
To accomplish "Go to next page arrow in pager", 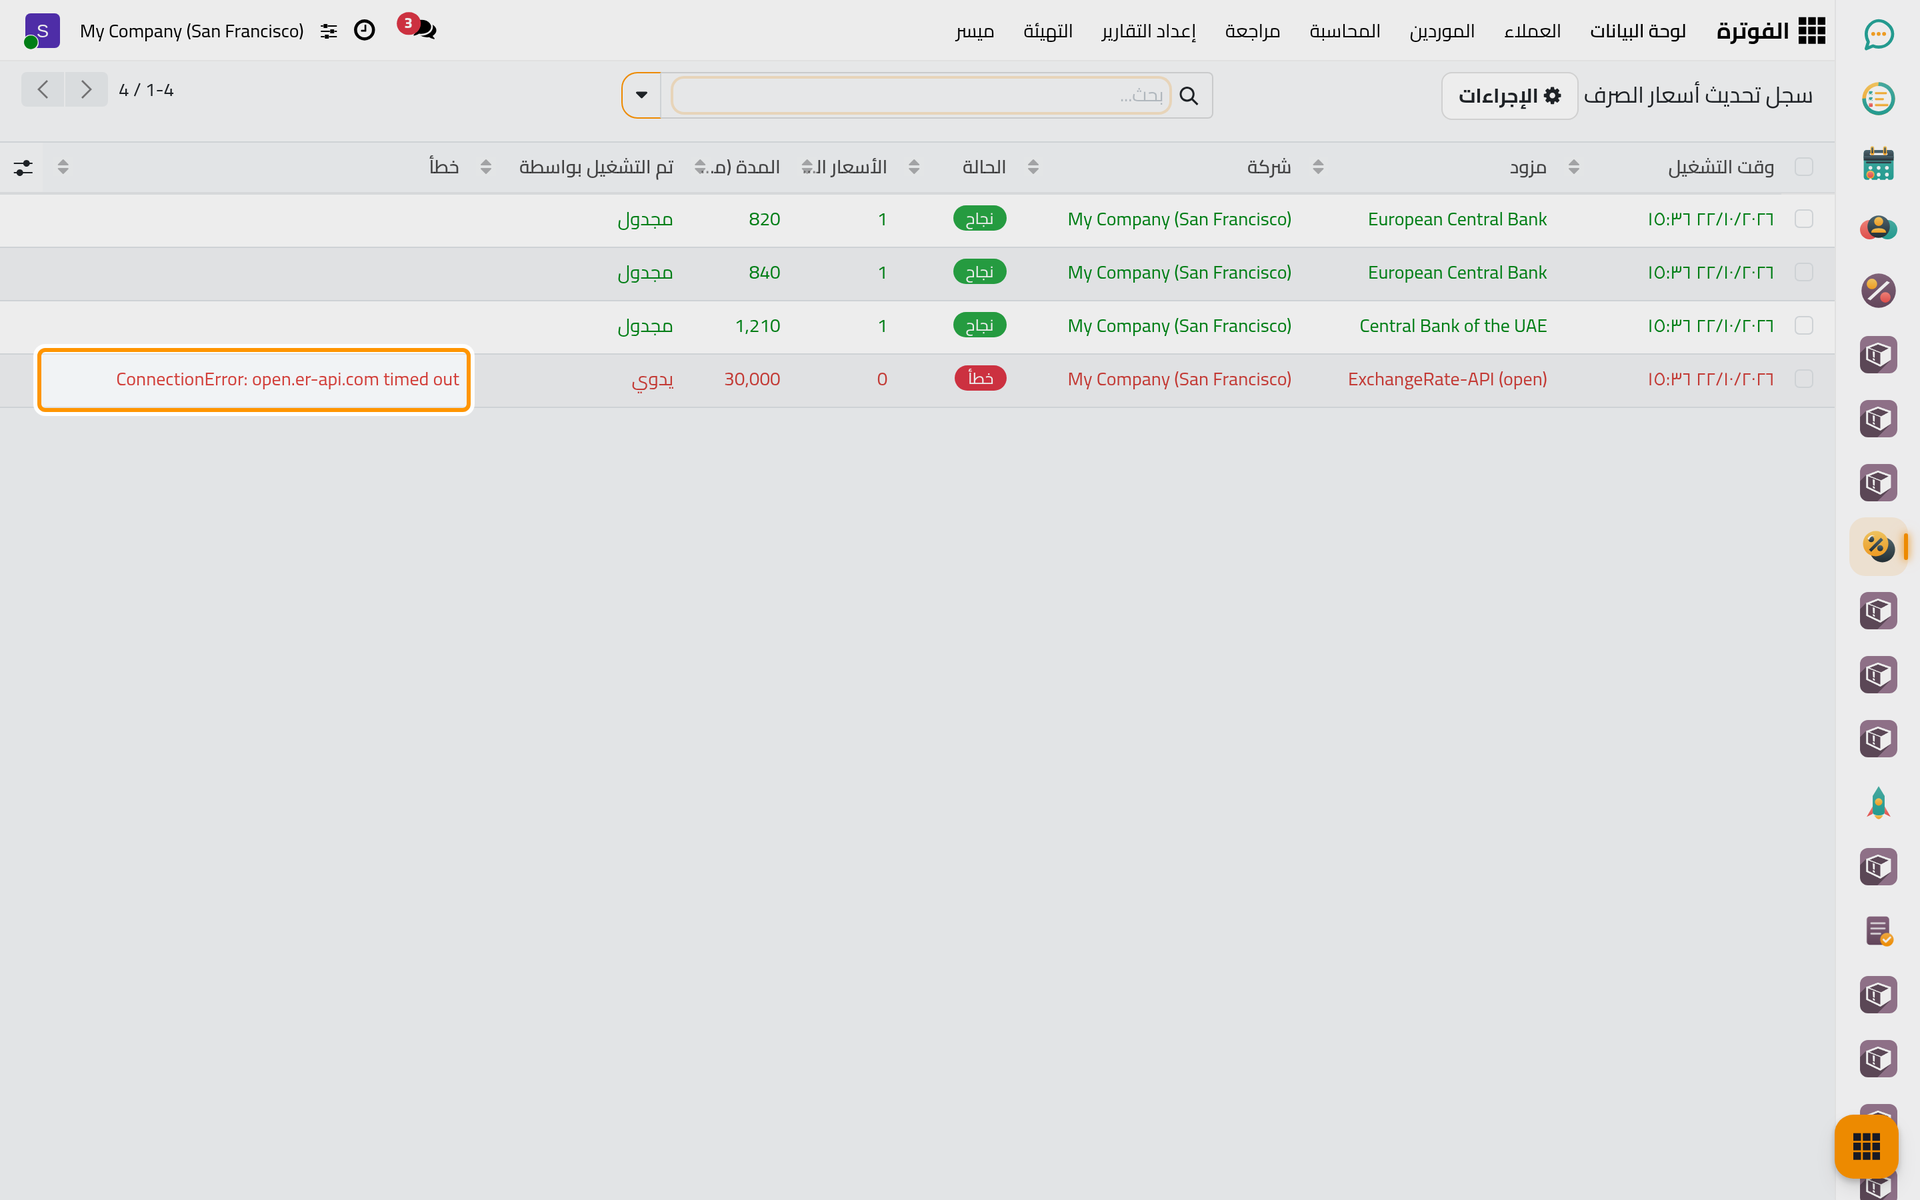I will [86, 90].
